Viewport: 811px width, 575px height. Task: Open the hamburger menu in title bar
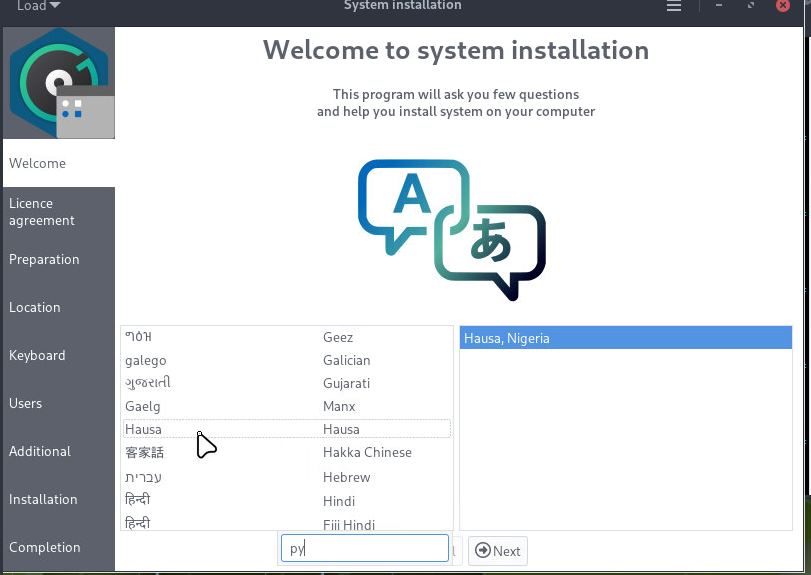pyautogui.click(x=673, y=6)
